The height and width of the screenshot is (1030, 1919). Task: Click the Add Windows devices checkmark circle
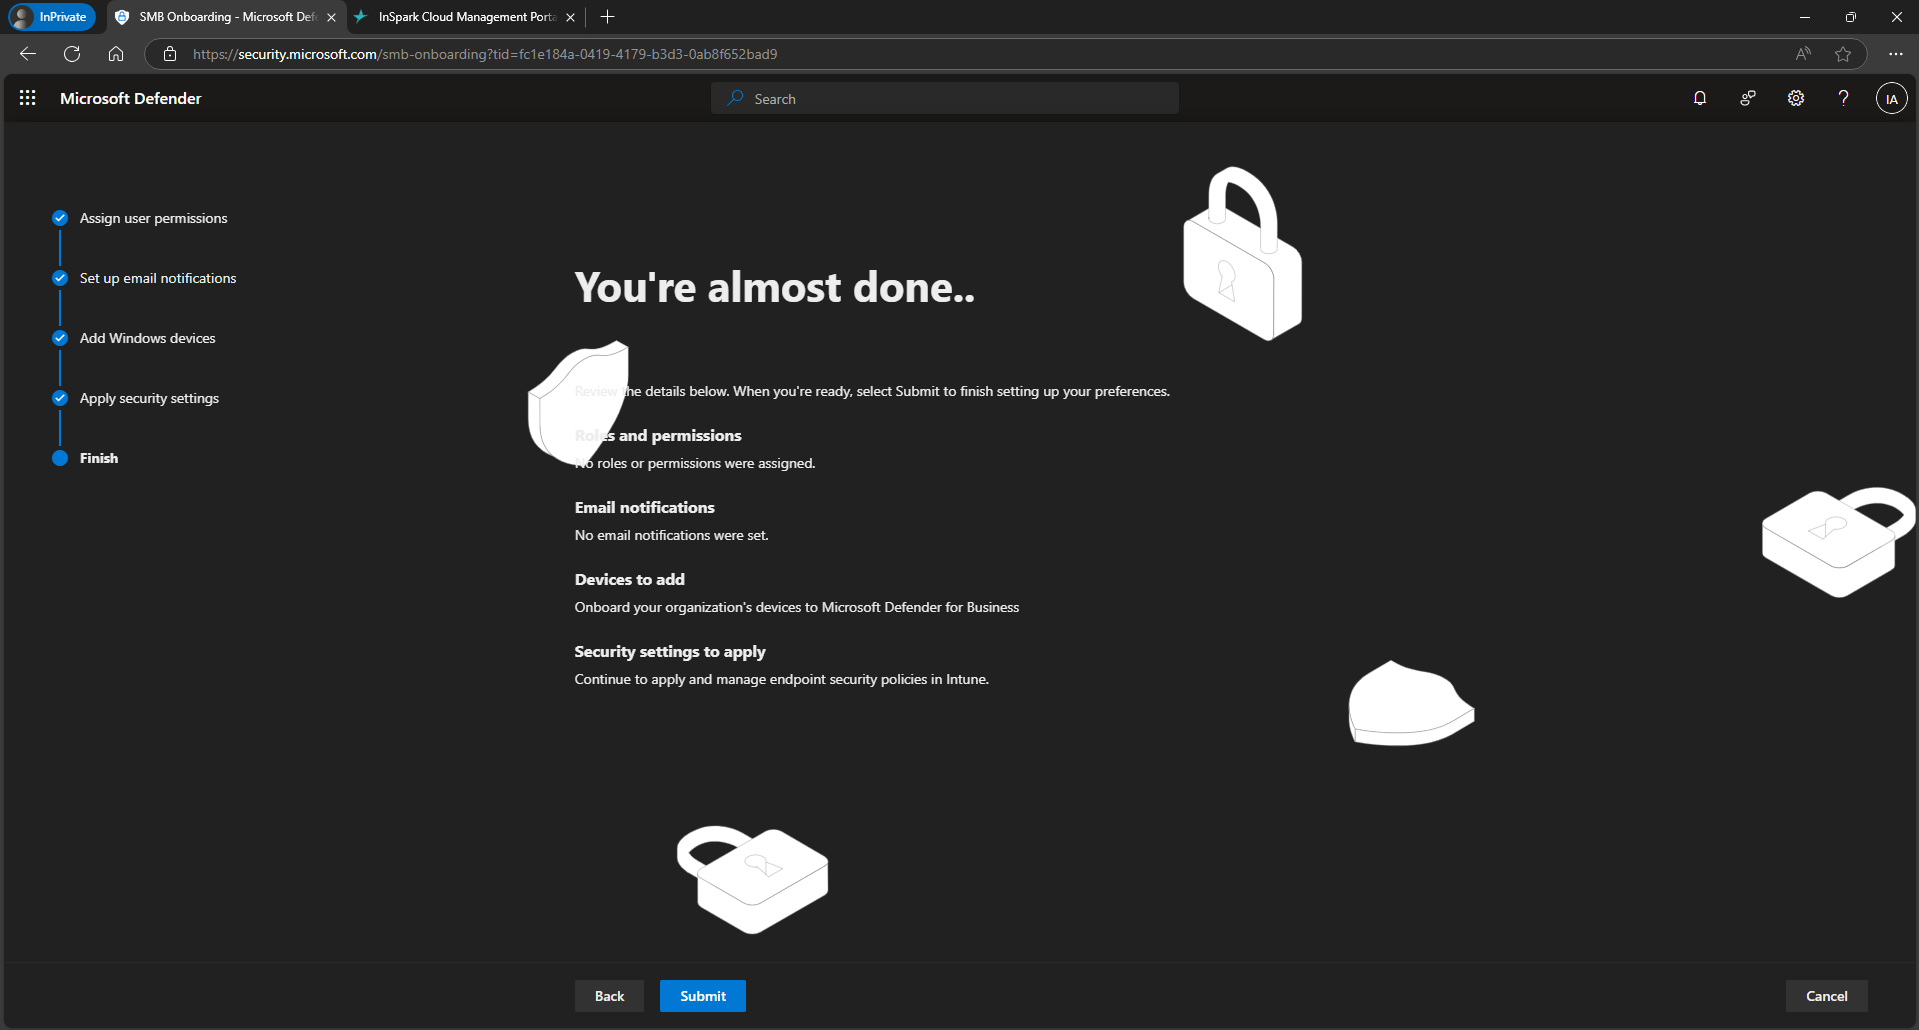[60, 338]
